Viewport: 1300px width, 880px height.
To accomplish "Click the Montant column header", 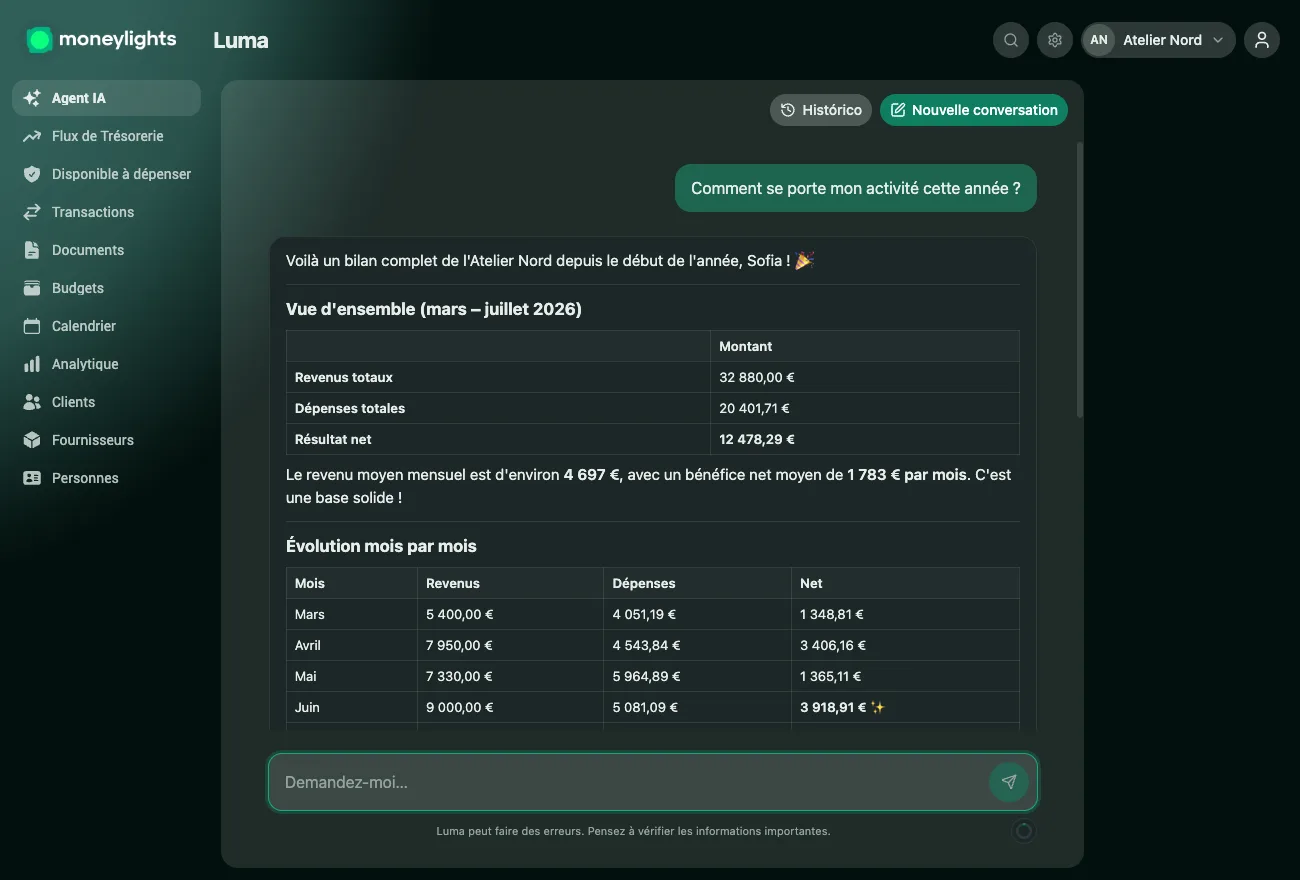I will pos(746,346).
